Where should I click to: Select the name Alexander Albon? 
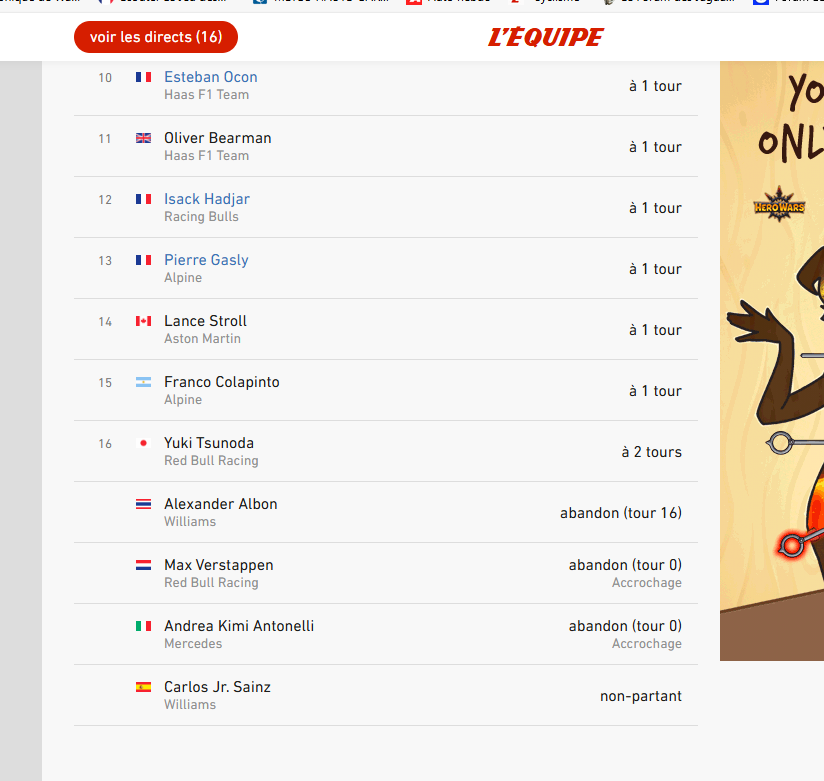[x=221, y=503]
